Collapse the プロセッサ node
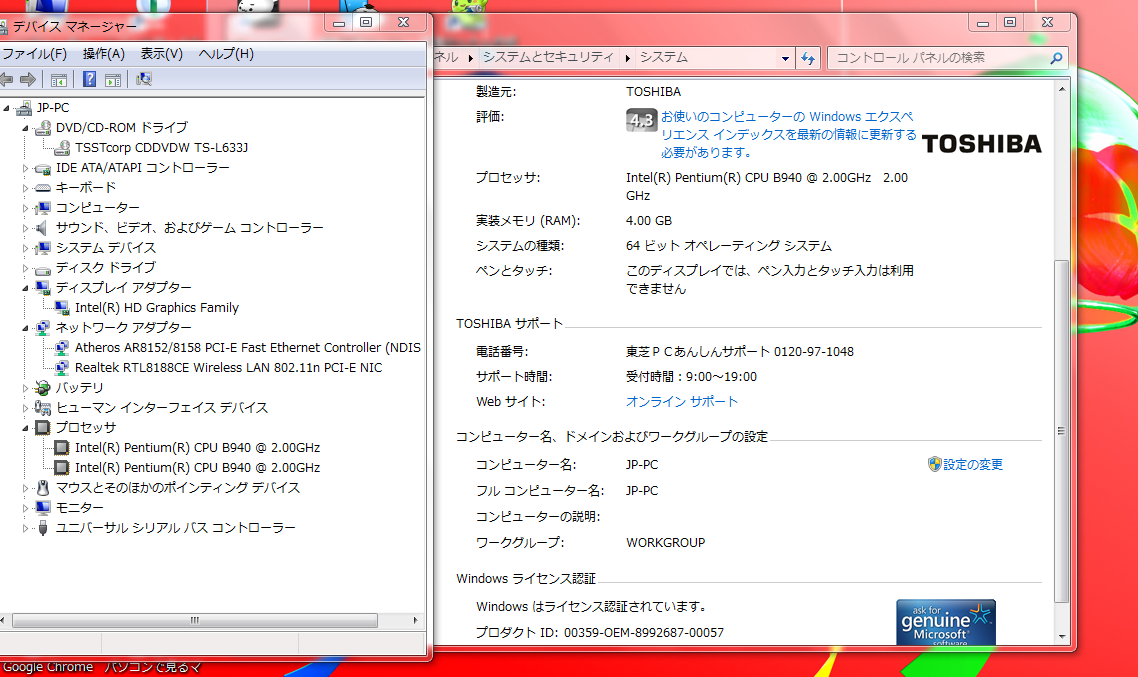This screenshot has width=1138, height=677. pos(25,428)
